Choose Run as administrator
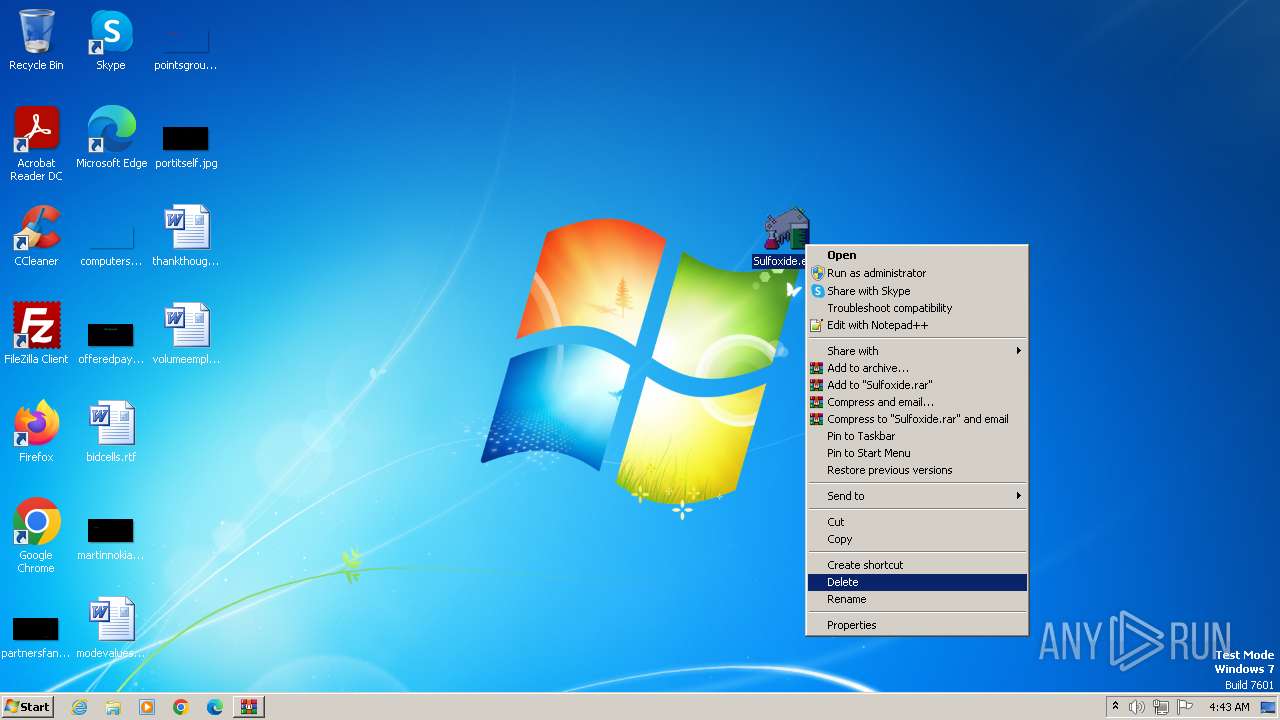This screenshot has width=1280, height=720. click(x=917, y=273)
